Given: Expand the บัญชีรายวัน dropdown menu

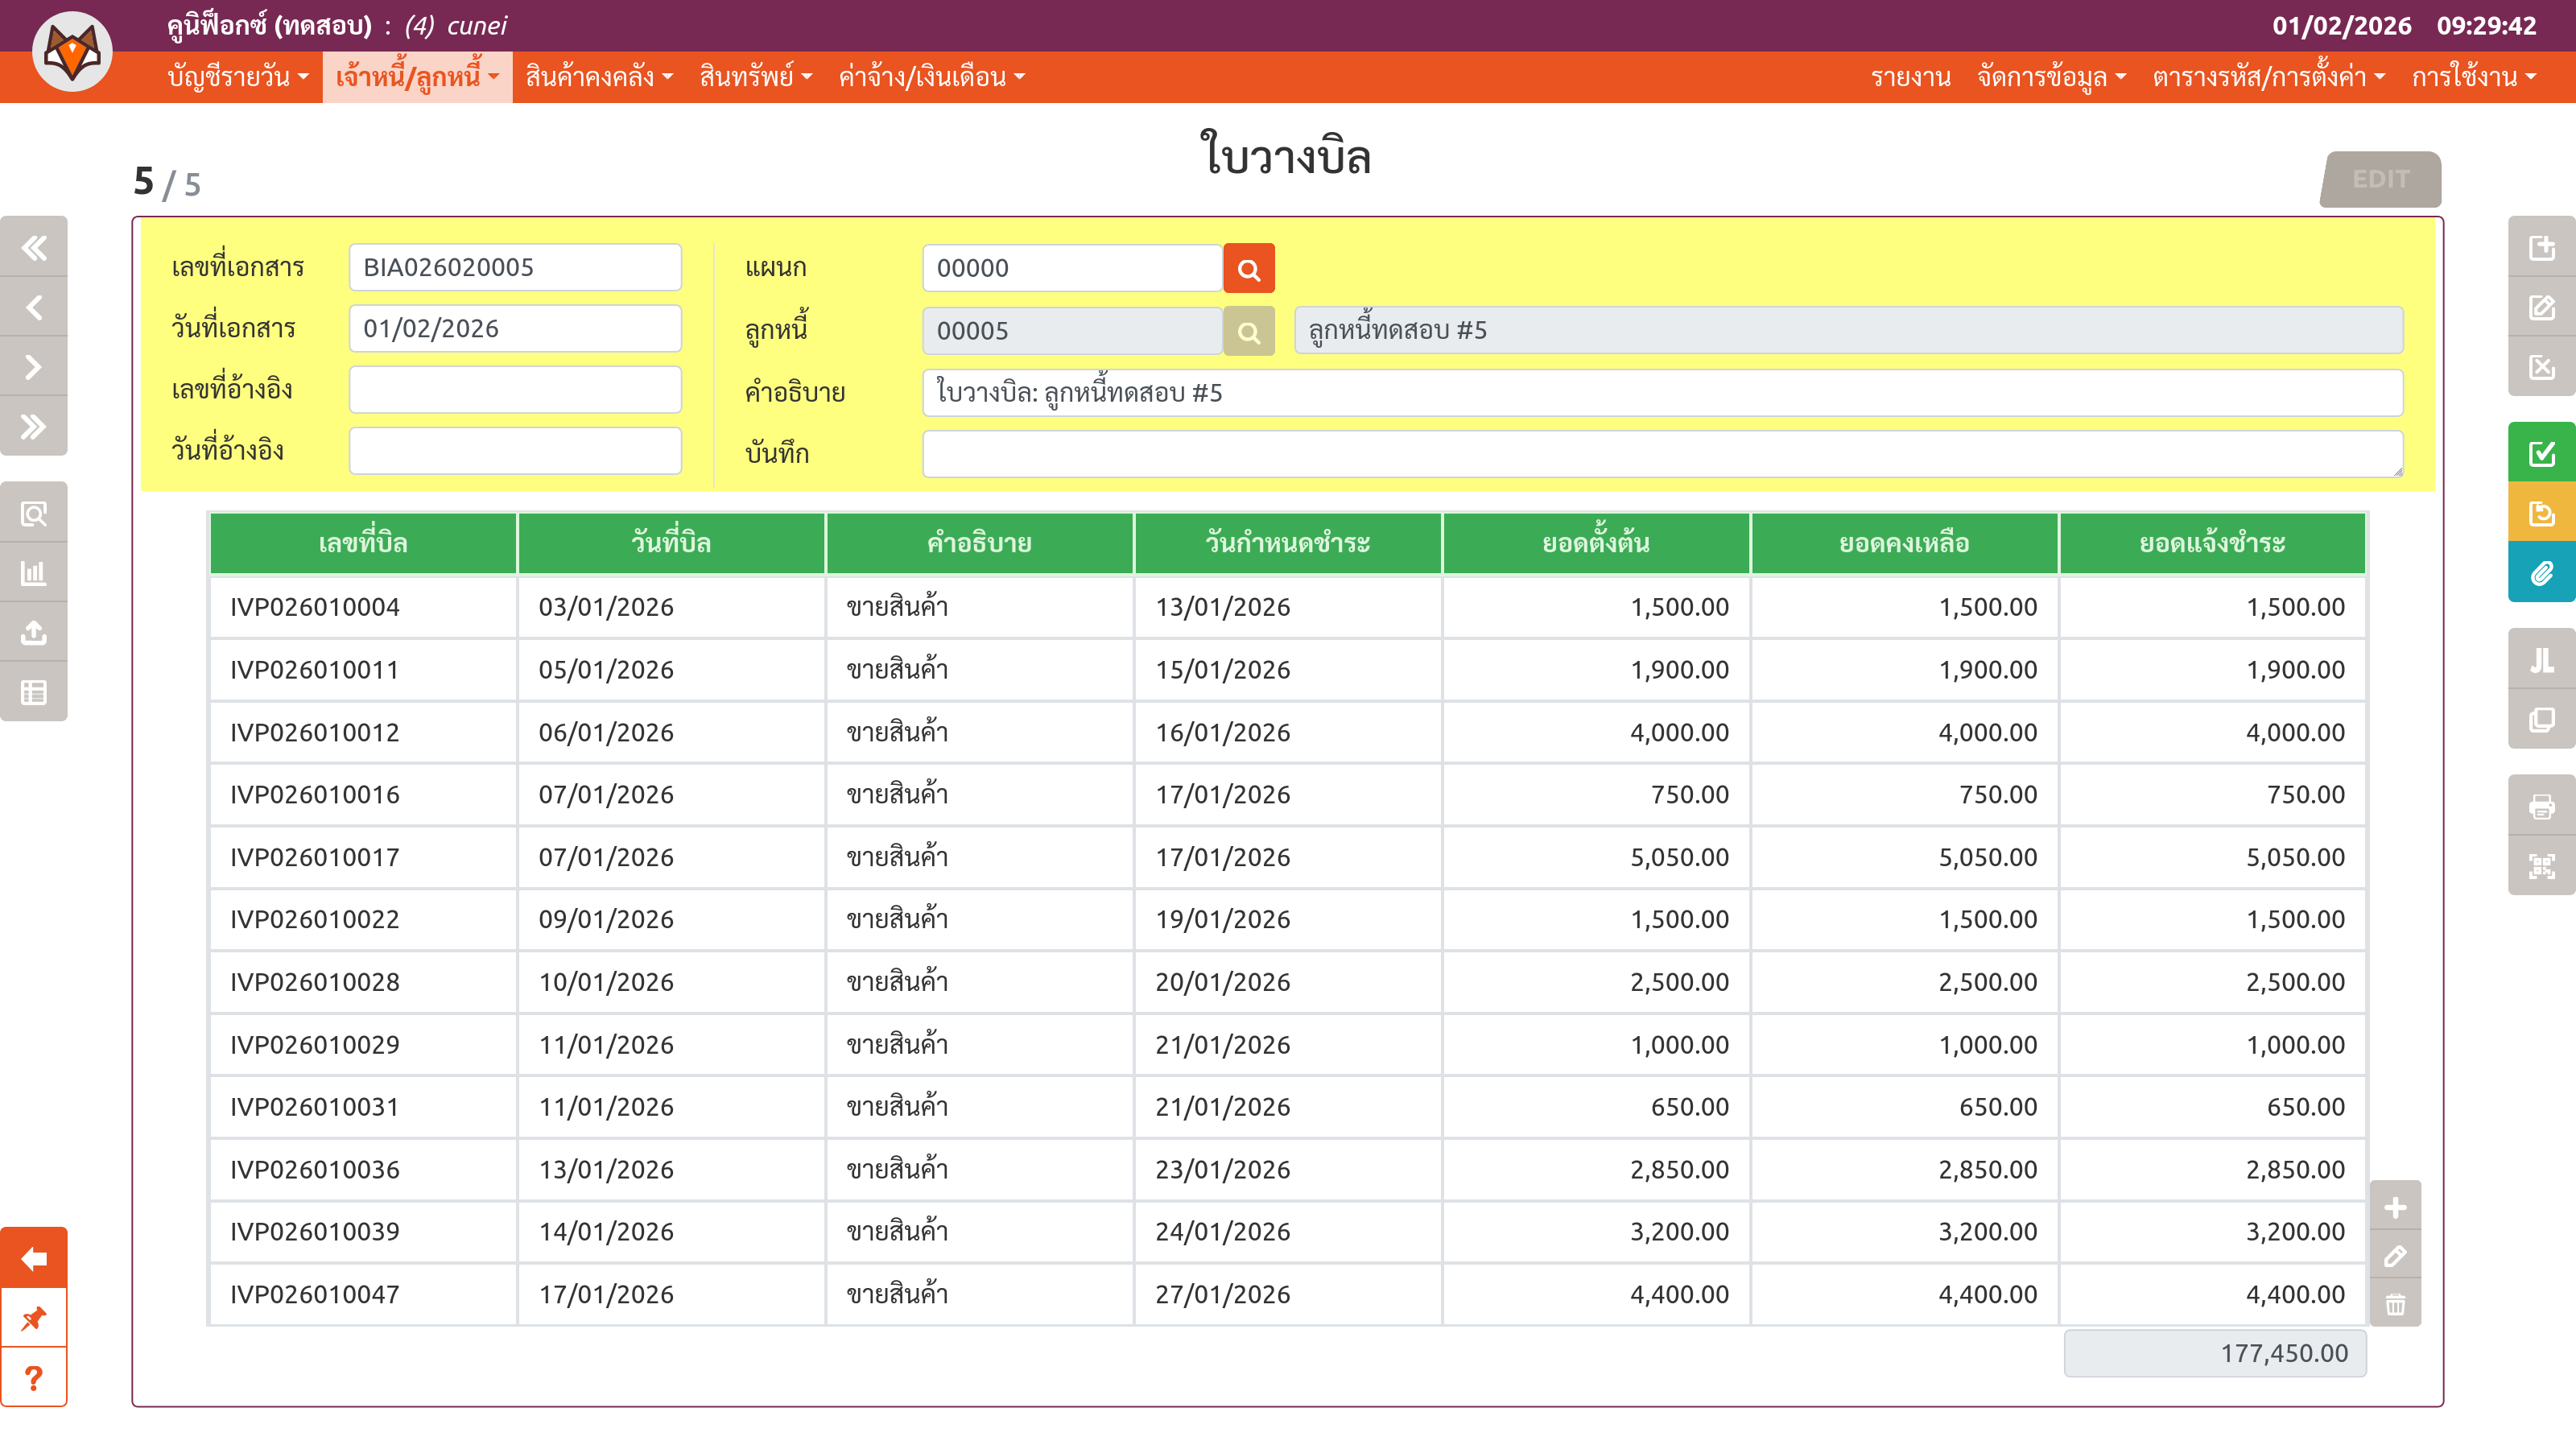Looking at the screenshot, I should pos(238,77).
